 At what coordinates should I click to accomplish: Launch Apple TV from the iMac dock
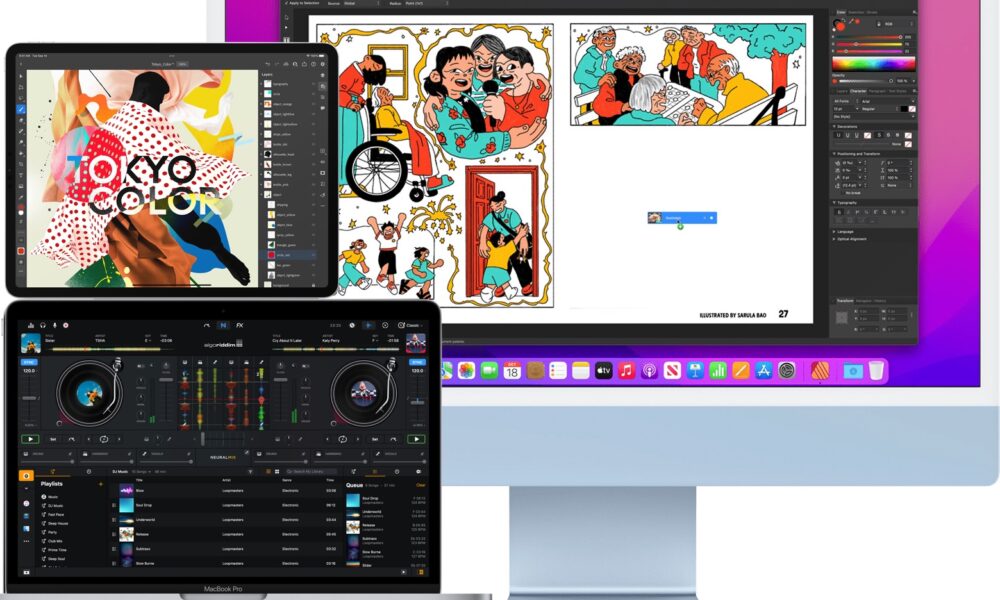click(x=603, y=370)
